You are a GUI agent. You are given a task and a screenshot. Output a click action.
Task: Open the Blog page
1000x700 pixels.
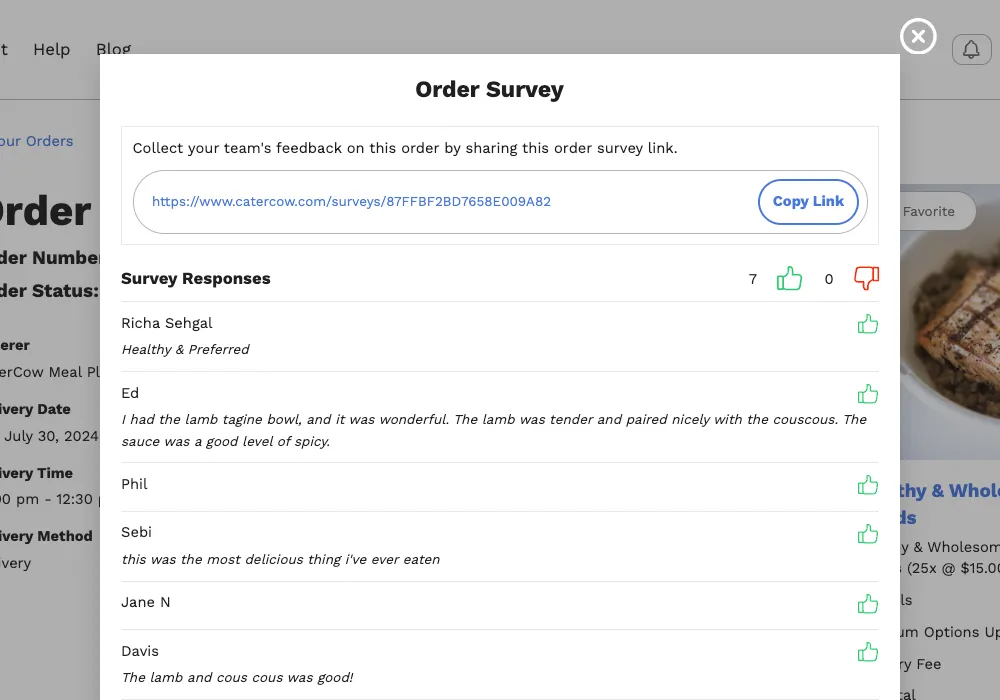[113, 49]
